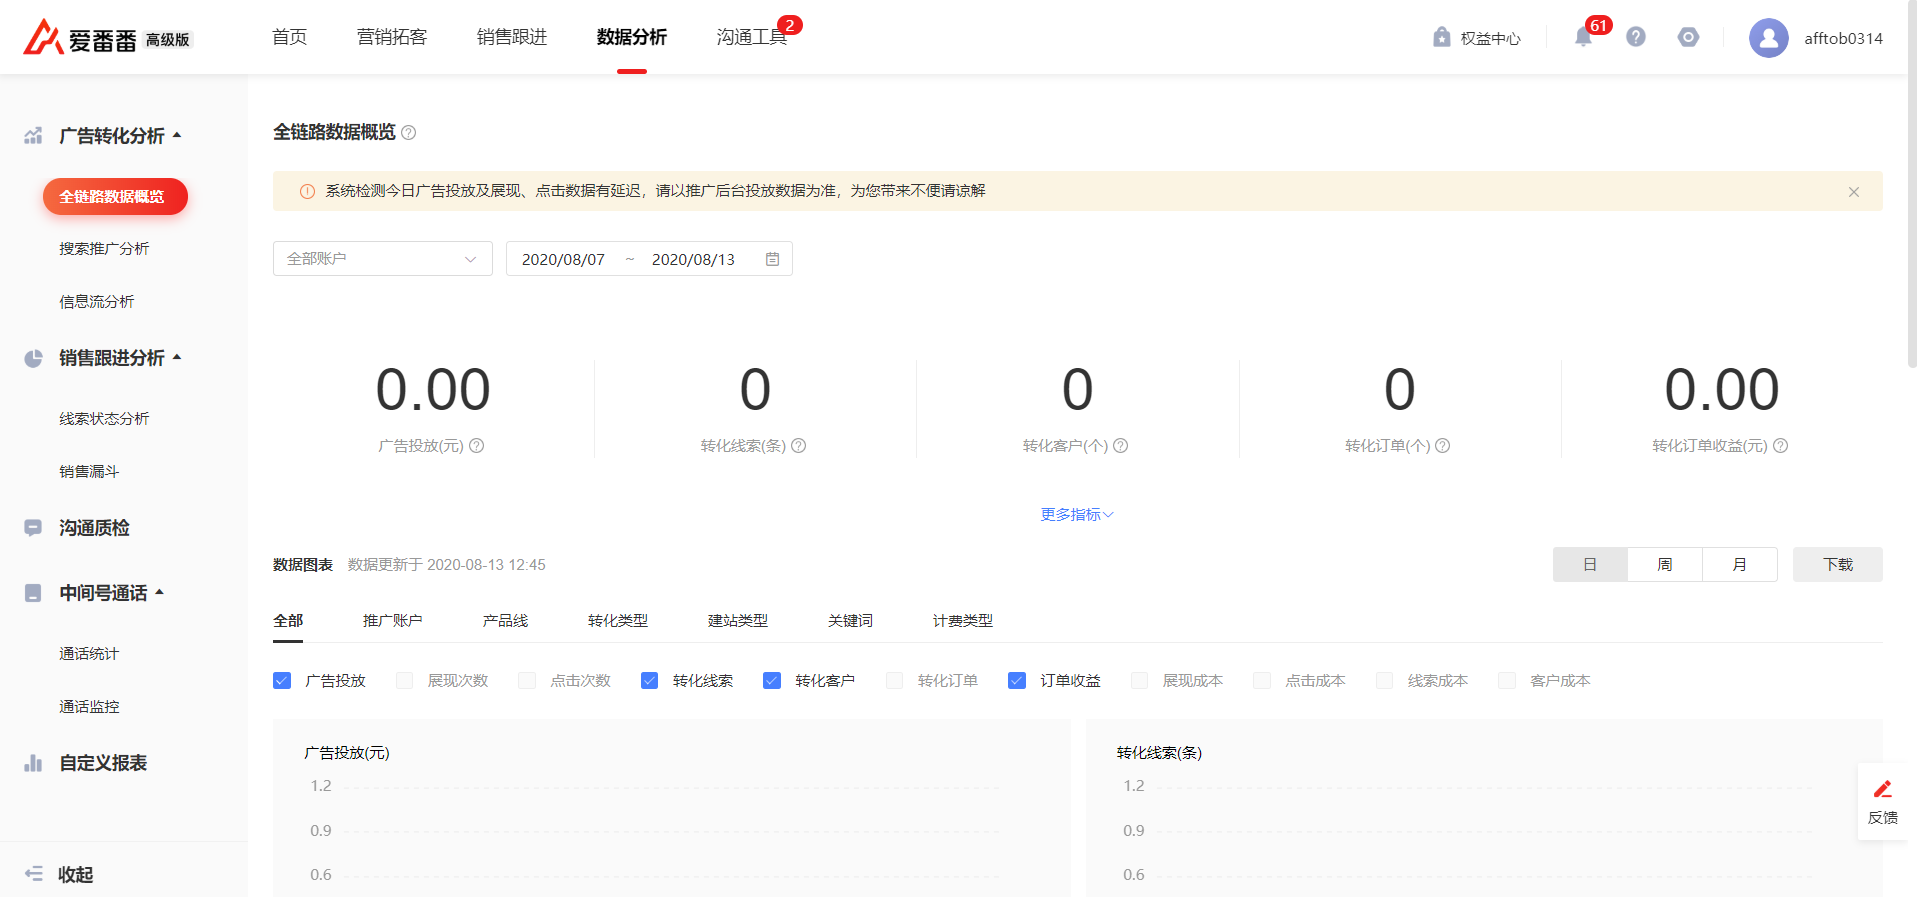
Task: Open 销售漏斗 in sidebar
Action: tap(89, 472)
